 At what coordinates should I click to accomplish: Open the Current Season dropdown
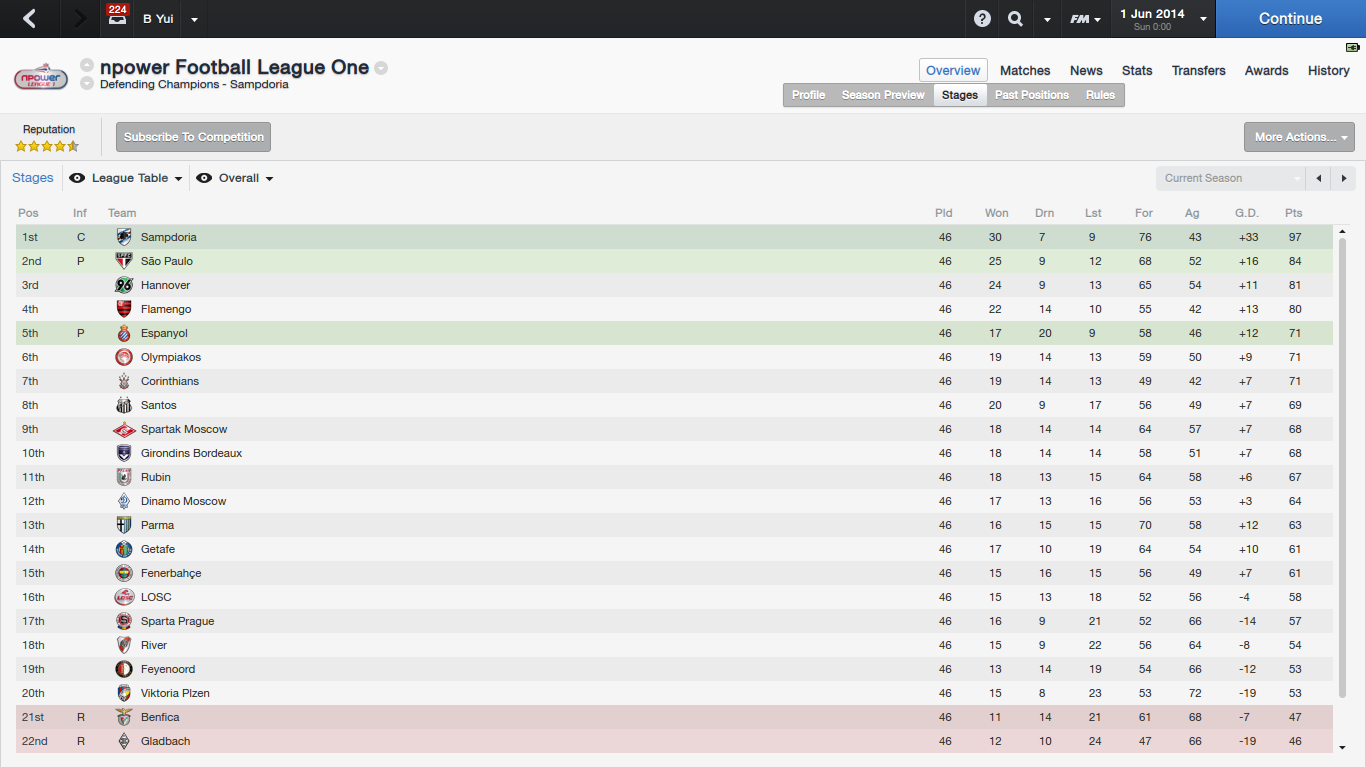(x=1230, y=178)
